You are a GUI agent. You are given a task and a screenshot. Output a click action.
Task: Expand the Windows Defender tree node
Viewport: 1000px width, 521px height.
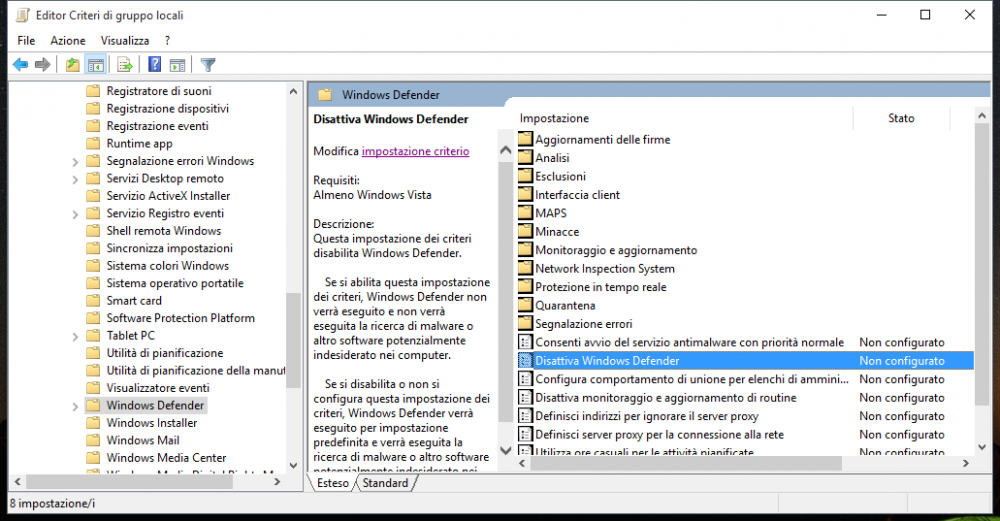(76, 406)
